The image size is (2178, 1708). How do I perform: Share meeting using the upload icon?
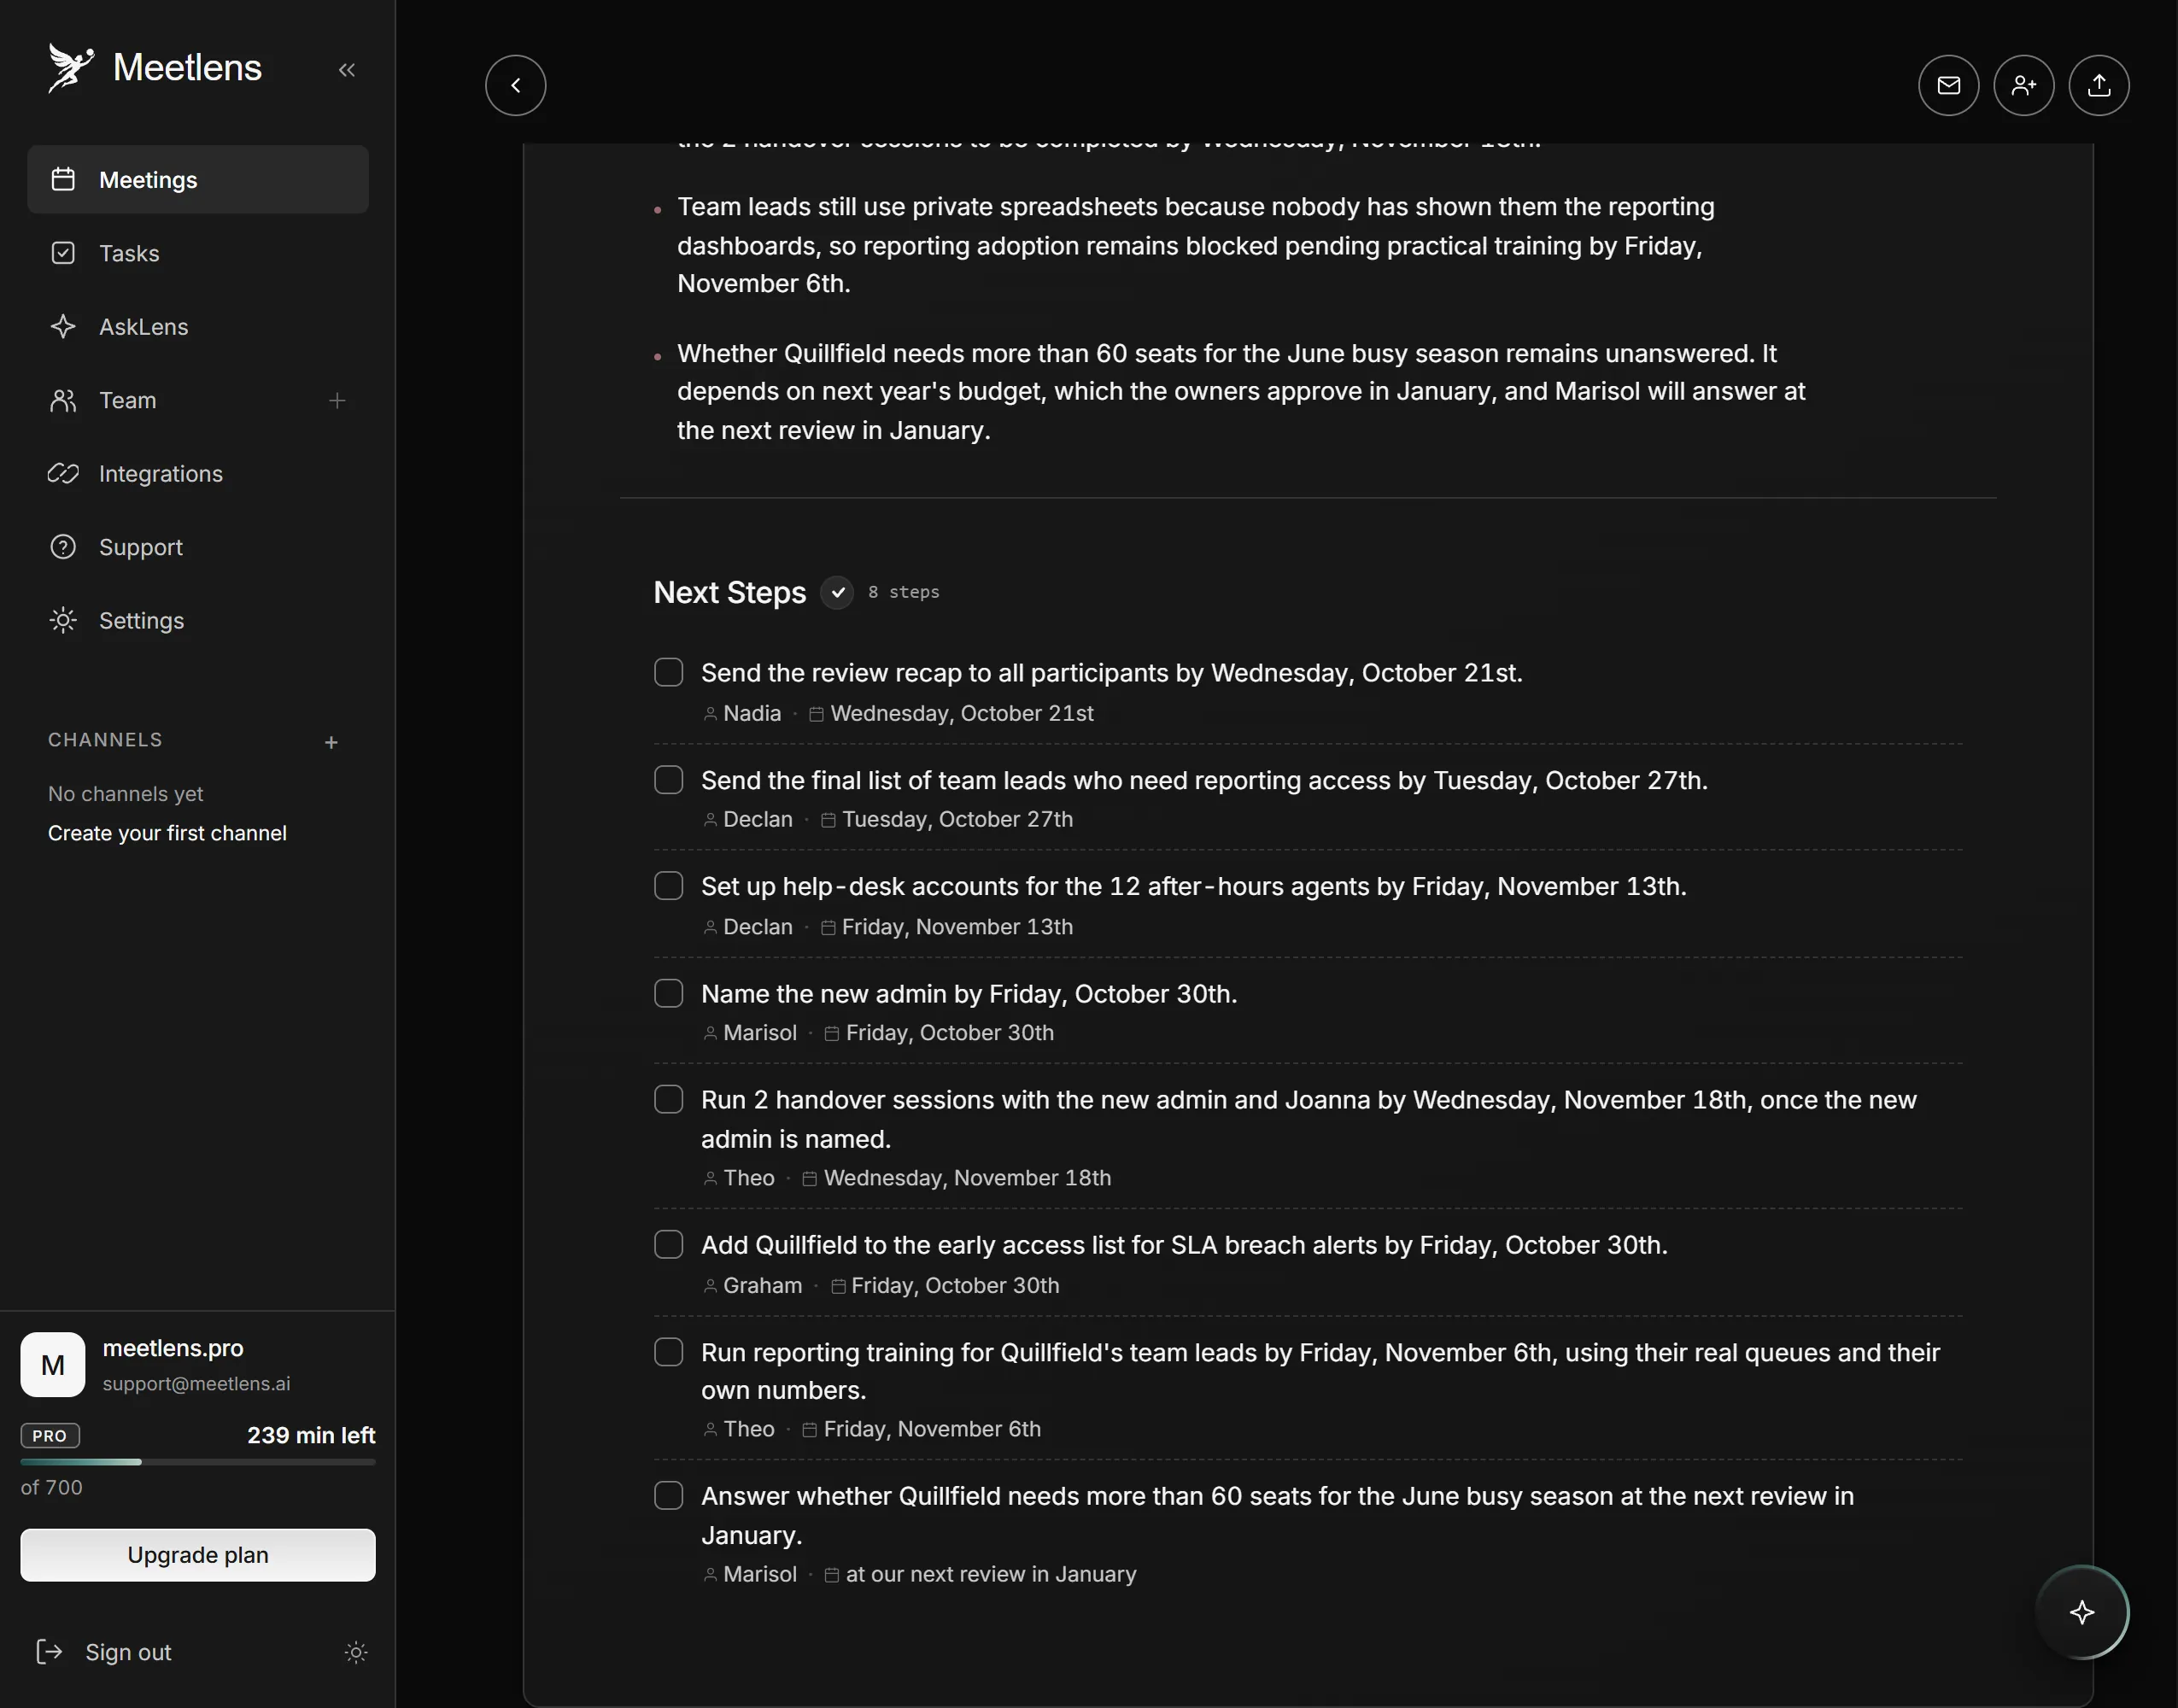[x=2098, y=85]
